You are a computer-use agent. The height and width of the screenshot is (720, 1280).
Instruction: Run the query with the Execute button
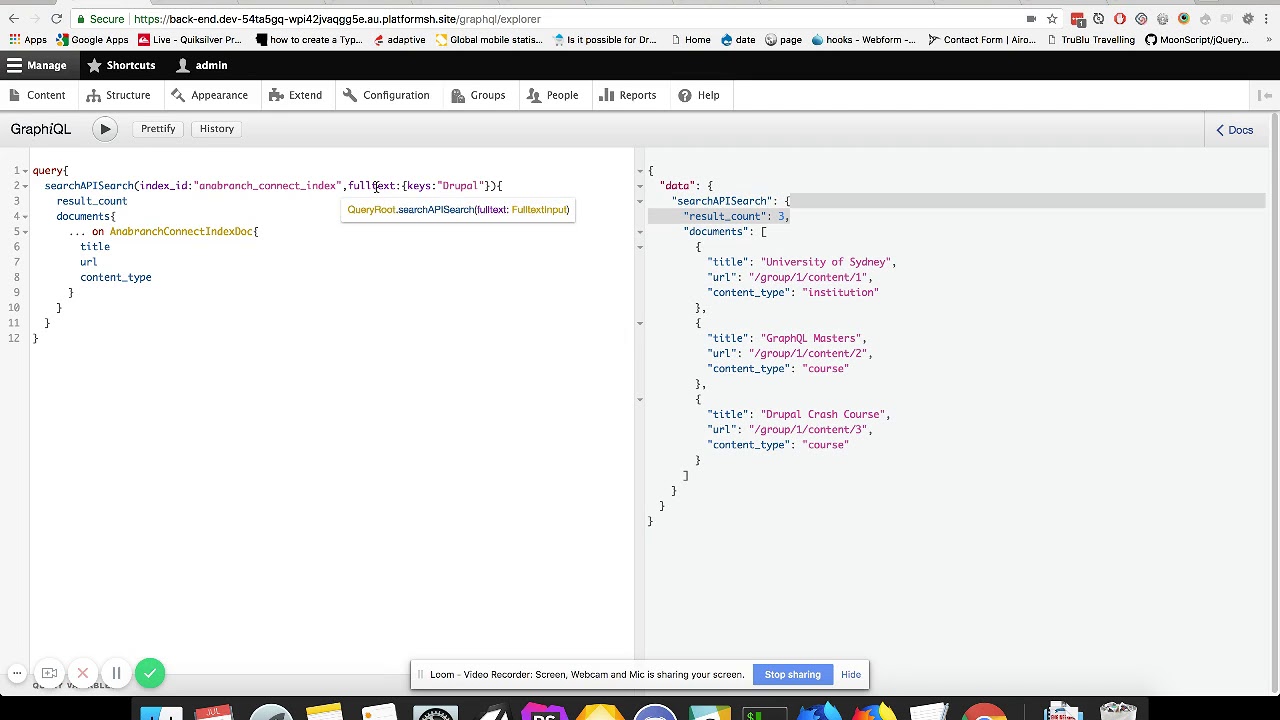pos(105,129)
